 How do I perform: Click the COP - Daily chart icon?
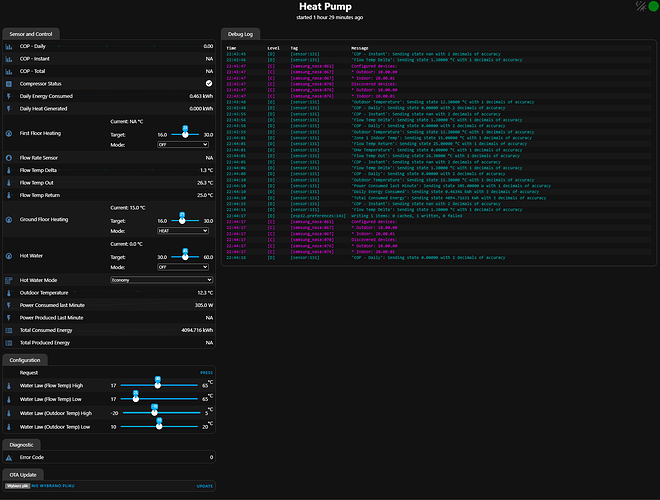tap(9, 46)
